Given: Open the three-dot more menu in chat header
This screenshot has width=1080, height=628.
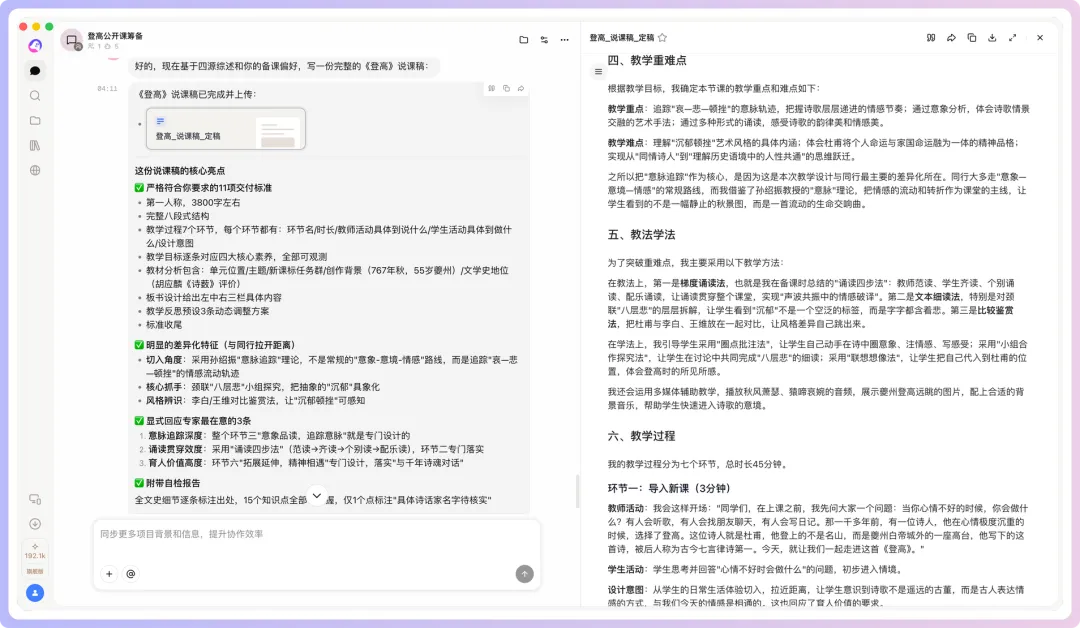Looking at the screenshot, I should [565, 40].
